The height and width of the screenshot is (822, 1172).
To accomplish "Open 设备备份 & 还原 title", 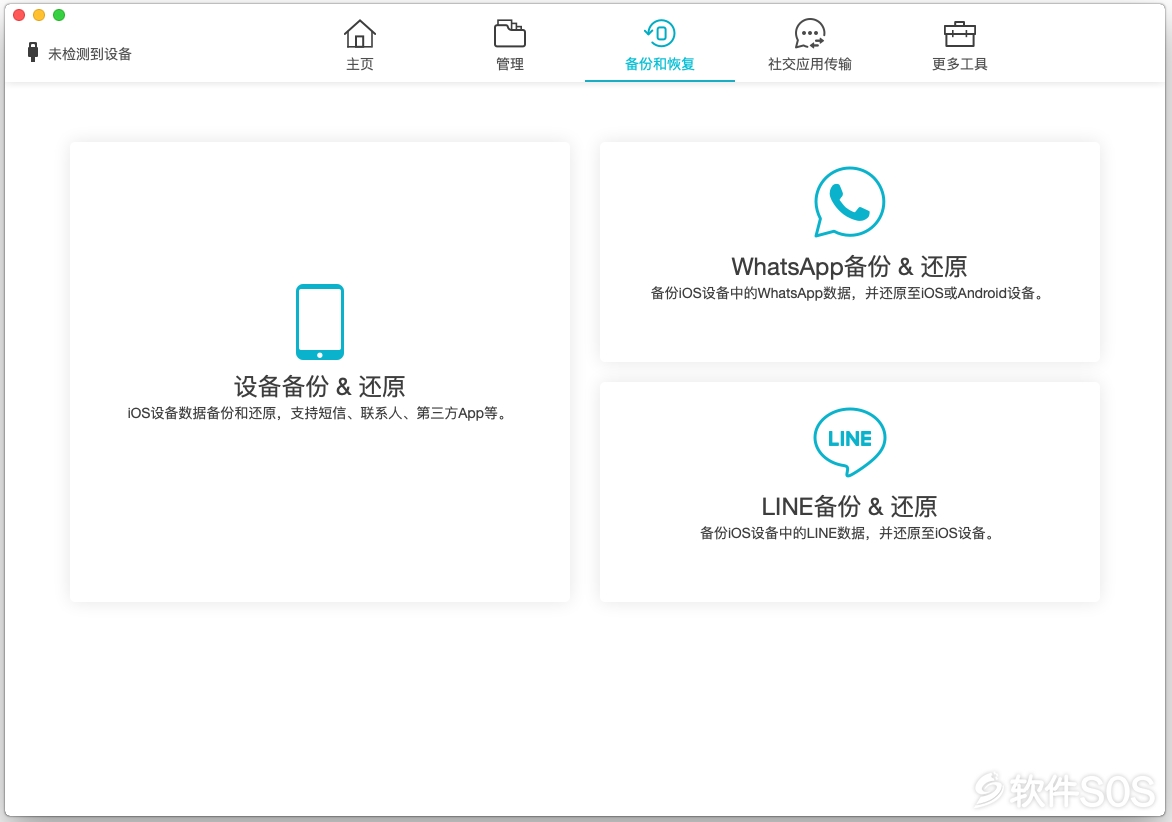I will click(320, 386).
